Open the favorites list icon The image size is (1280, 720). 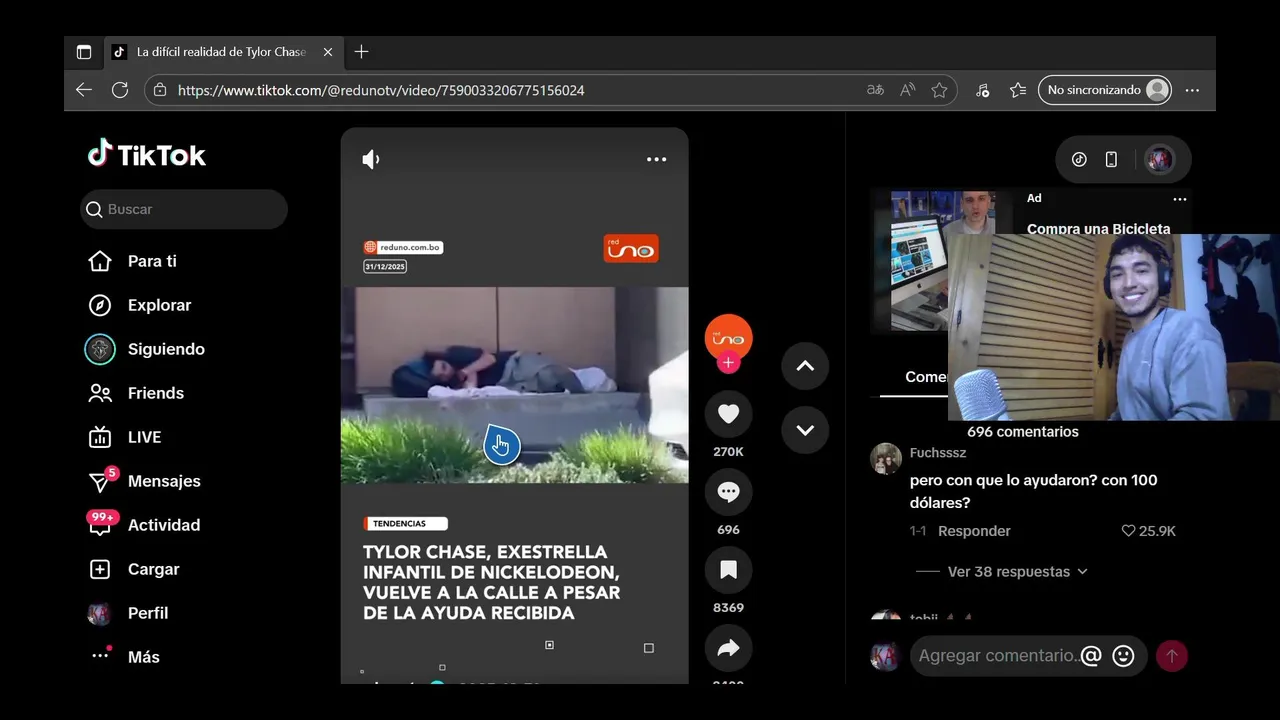[1018, 90]
